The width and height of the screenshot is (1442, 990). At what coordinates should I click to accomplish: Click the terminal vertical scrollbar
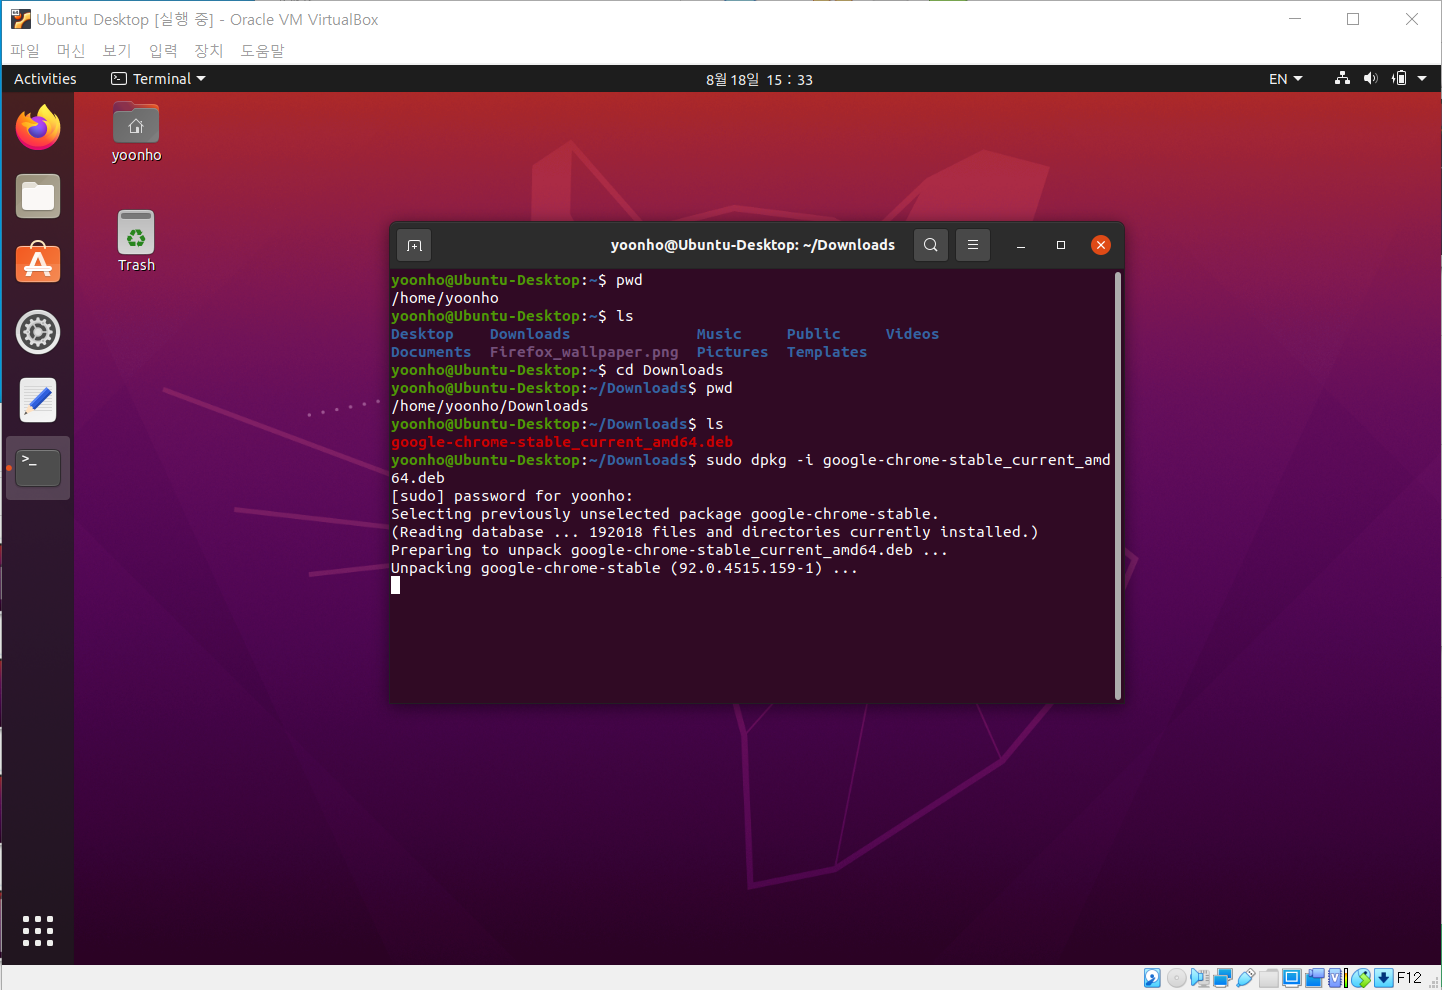(1117, 486)
